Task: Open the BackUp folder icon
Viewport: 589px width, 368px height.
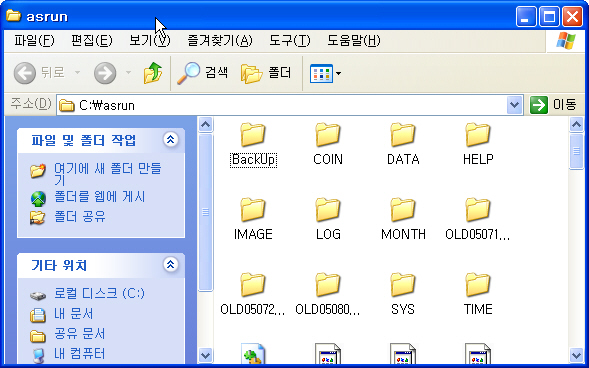Action: tap(253, 134)
